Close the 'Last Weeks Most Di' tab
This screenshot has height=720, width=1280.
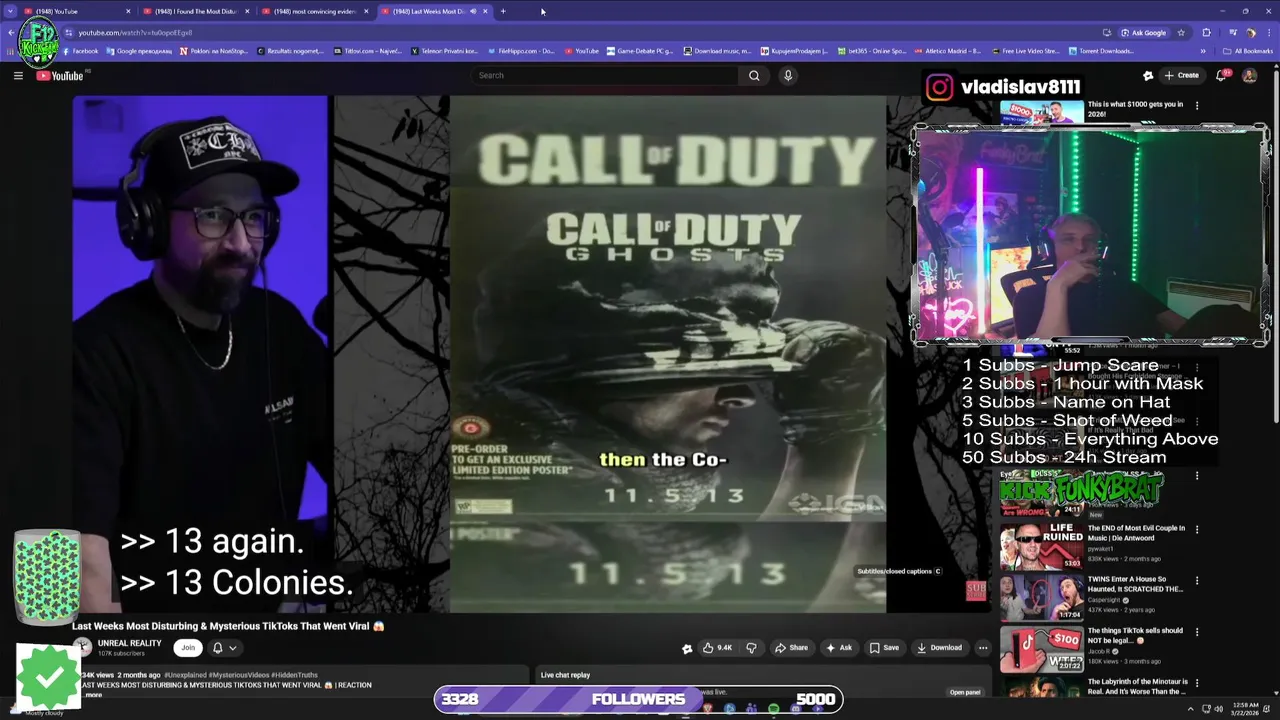(x=485, y=11)
